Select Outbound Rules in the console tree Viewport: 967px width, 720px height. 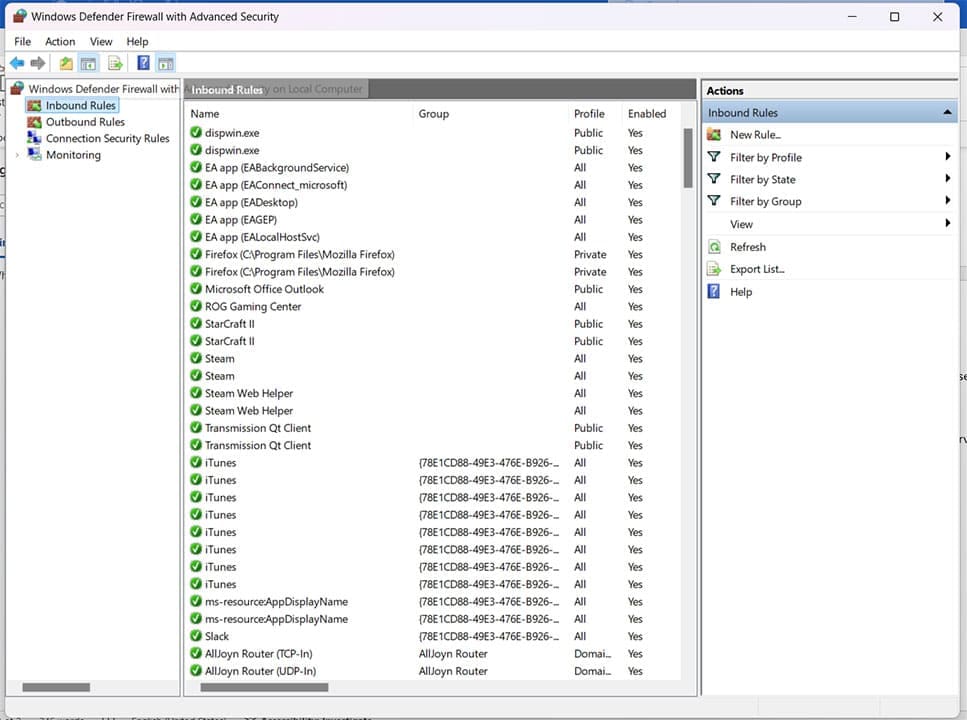click(x=85, y=122)
